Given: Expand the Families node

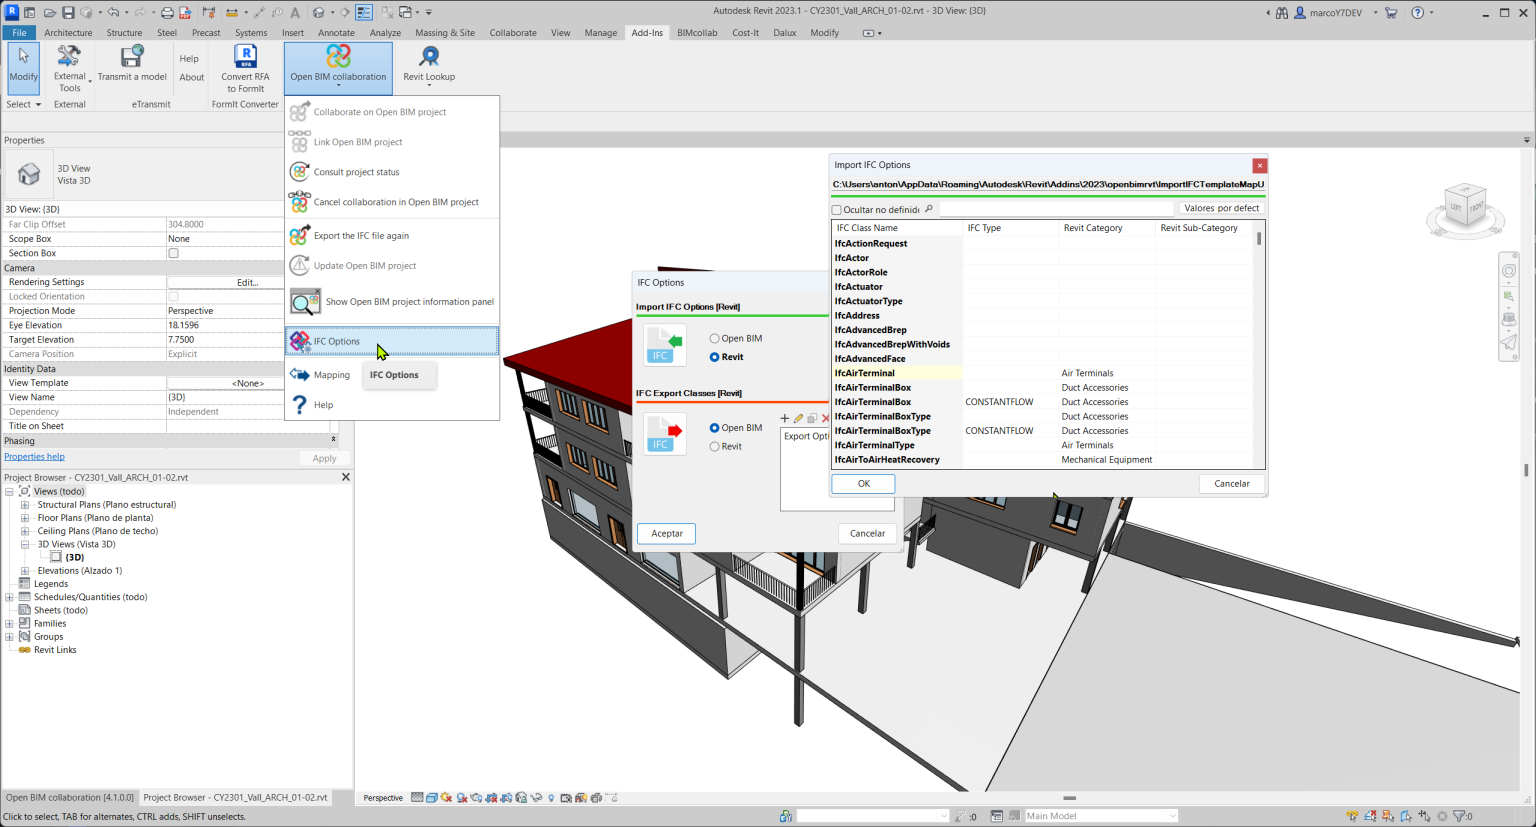Looking at the screenshot, I should 8,623.
